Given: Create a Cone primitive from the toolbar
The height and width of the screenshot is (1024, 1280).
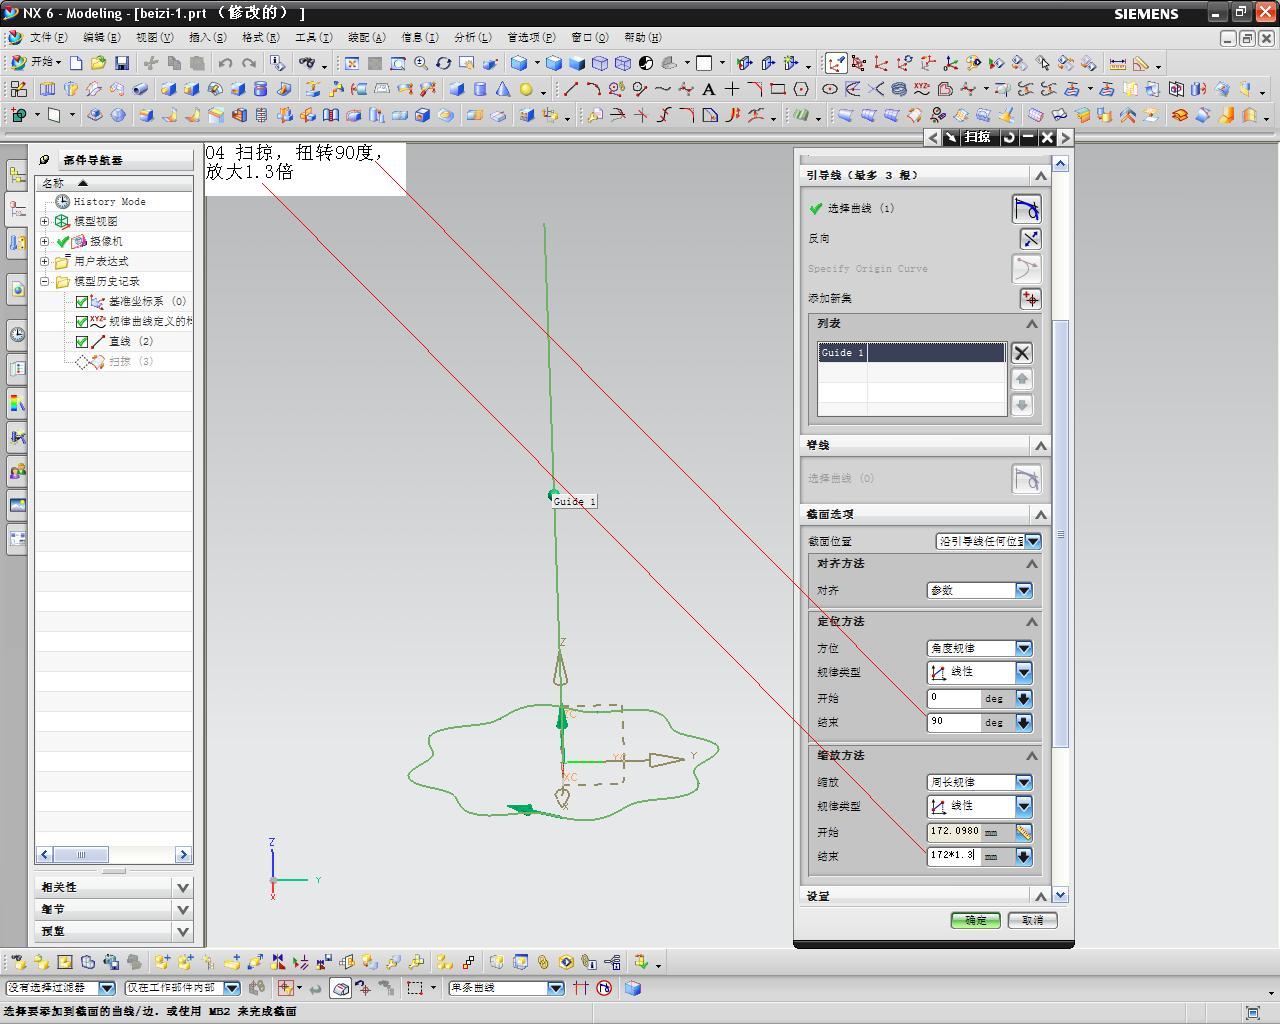Looking at the screenshot, I should click(503, 89).
